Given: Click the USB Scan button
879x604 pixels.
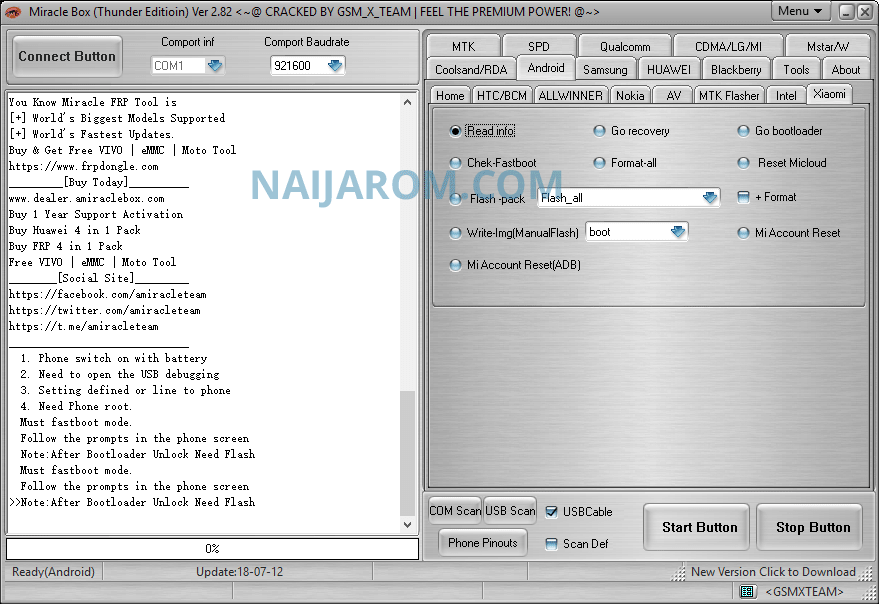Looking at the screenshot, I should click(x=510, y=511).
